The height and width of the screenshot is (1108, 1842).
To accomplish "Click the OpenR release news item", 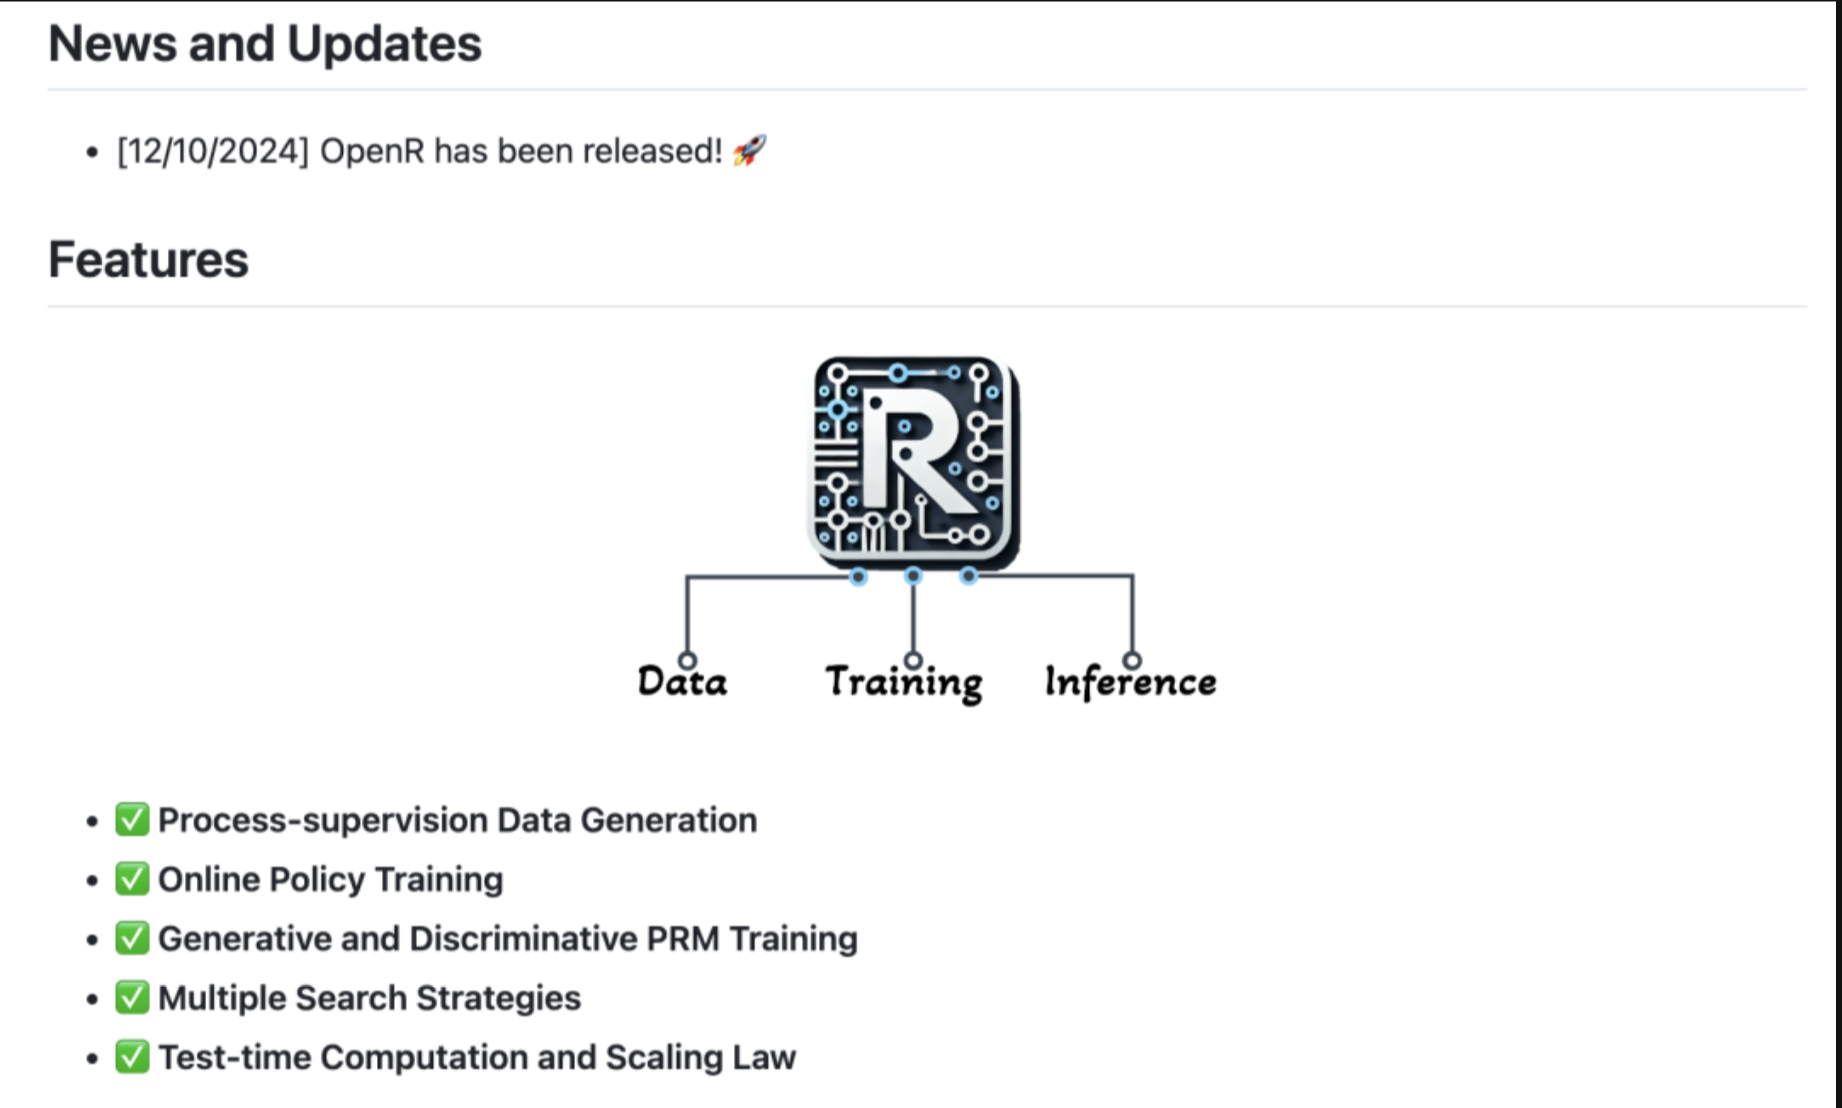I will [x=441, y=151].
